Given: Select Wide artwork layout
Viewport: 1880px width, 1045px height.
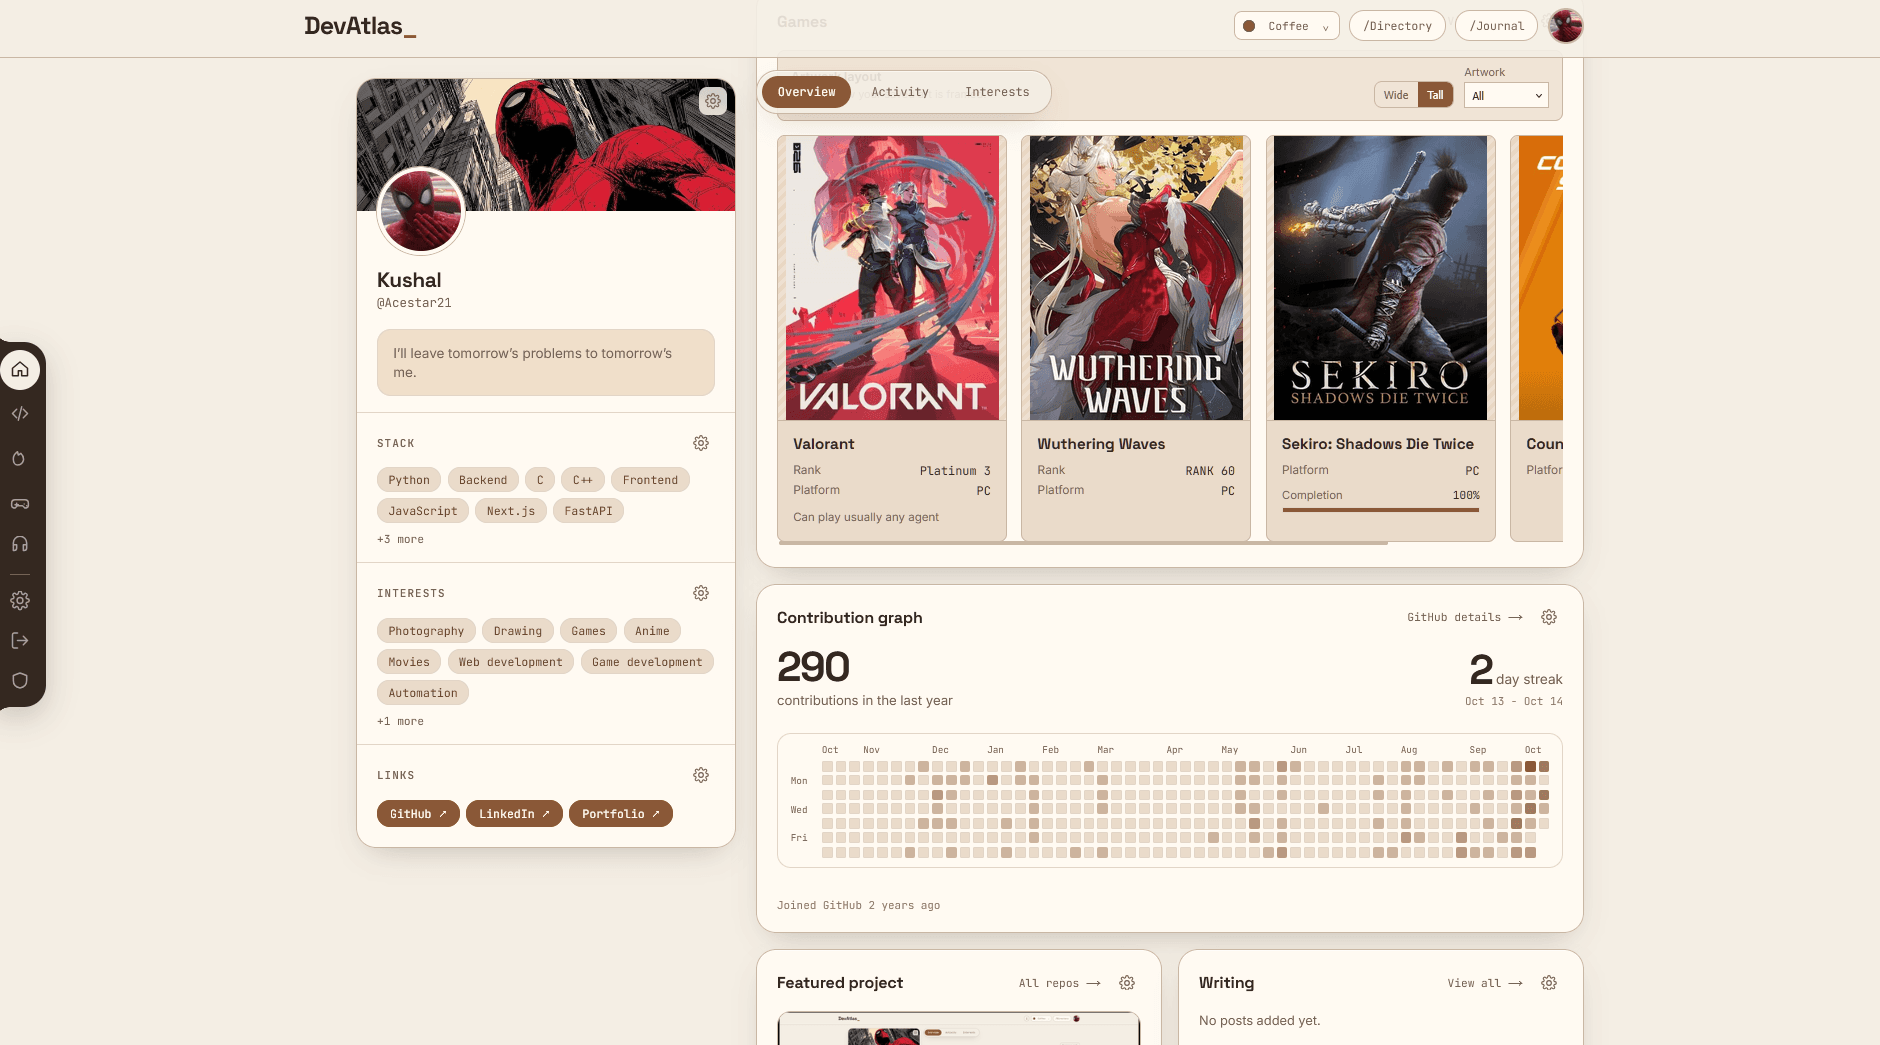Looking at the screenshot, I should tap(1396, 95).
